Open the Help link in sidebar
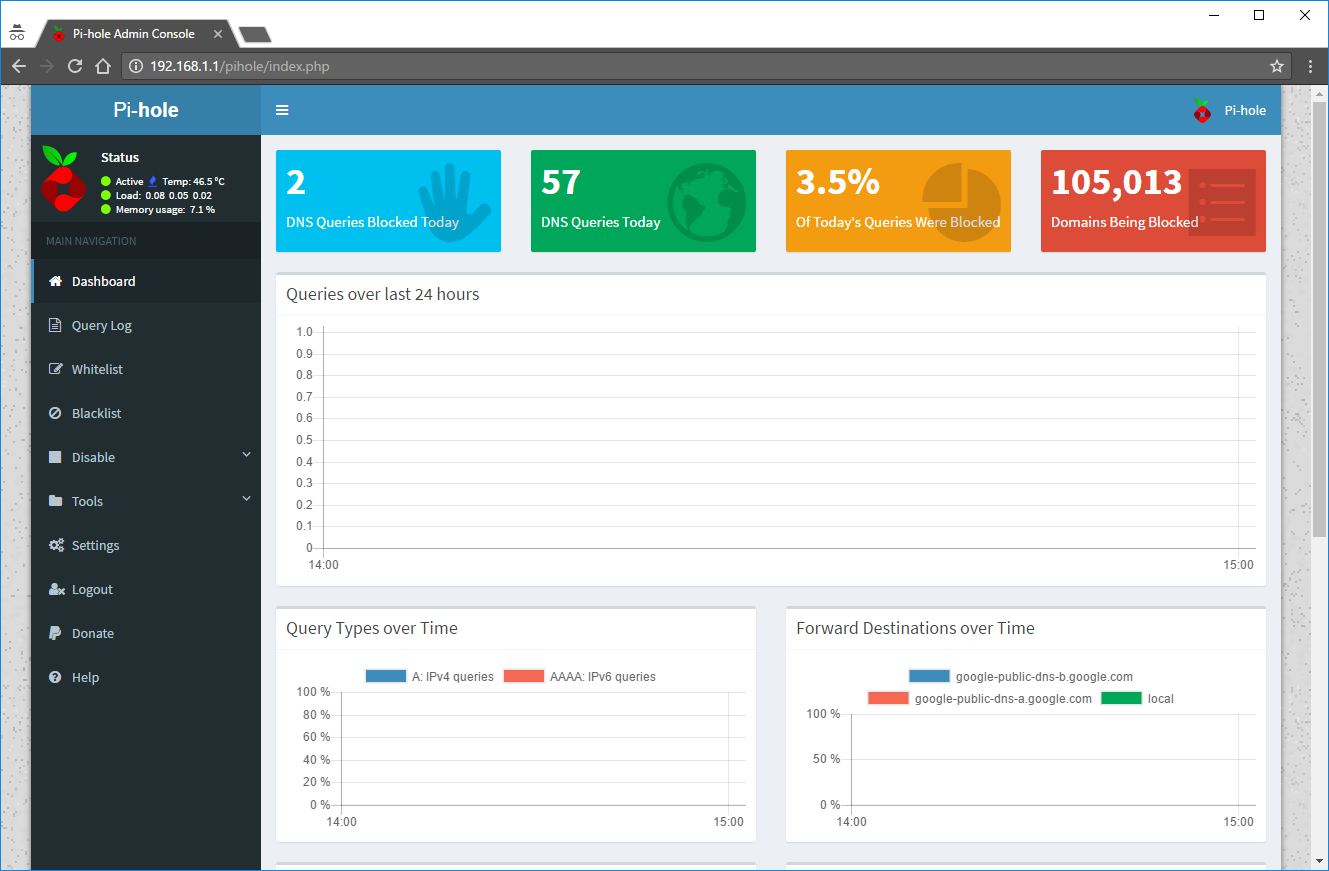This screenshot has height=871, width=1329. (x=146, y=677)
